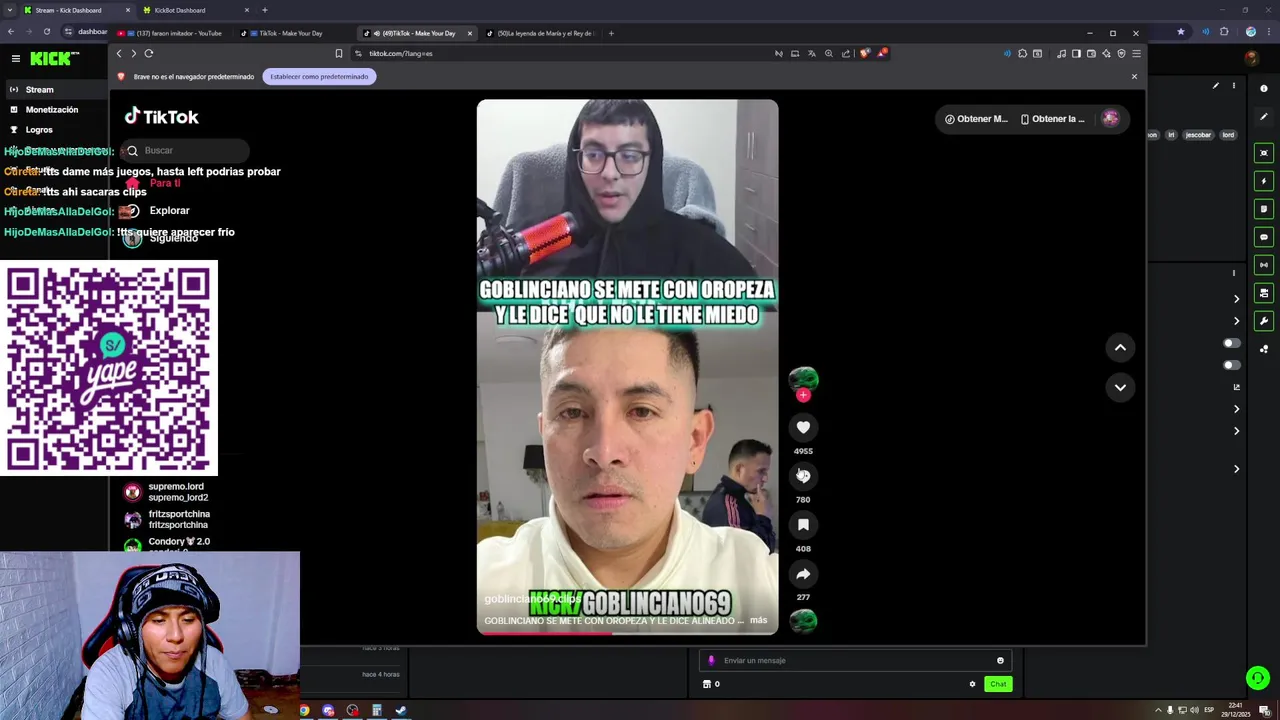Viewport: 1280px width, 720px height.
Task: Open the note icon in Kick sidebar
Action: click(x=1264, y=209)
